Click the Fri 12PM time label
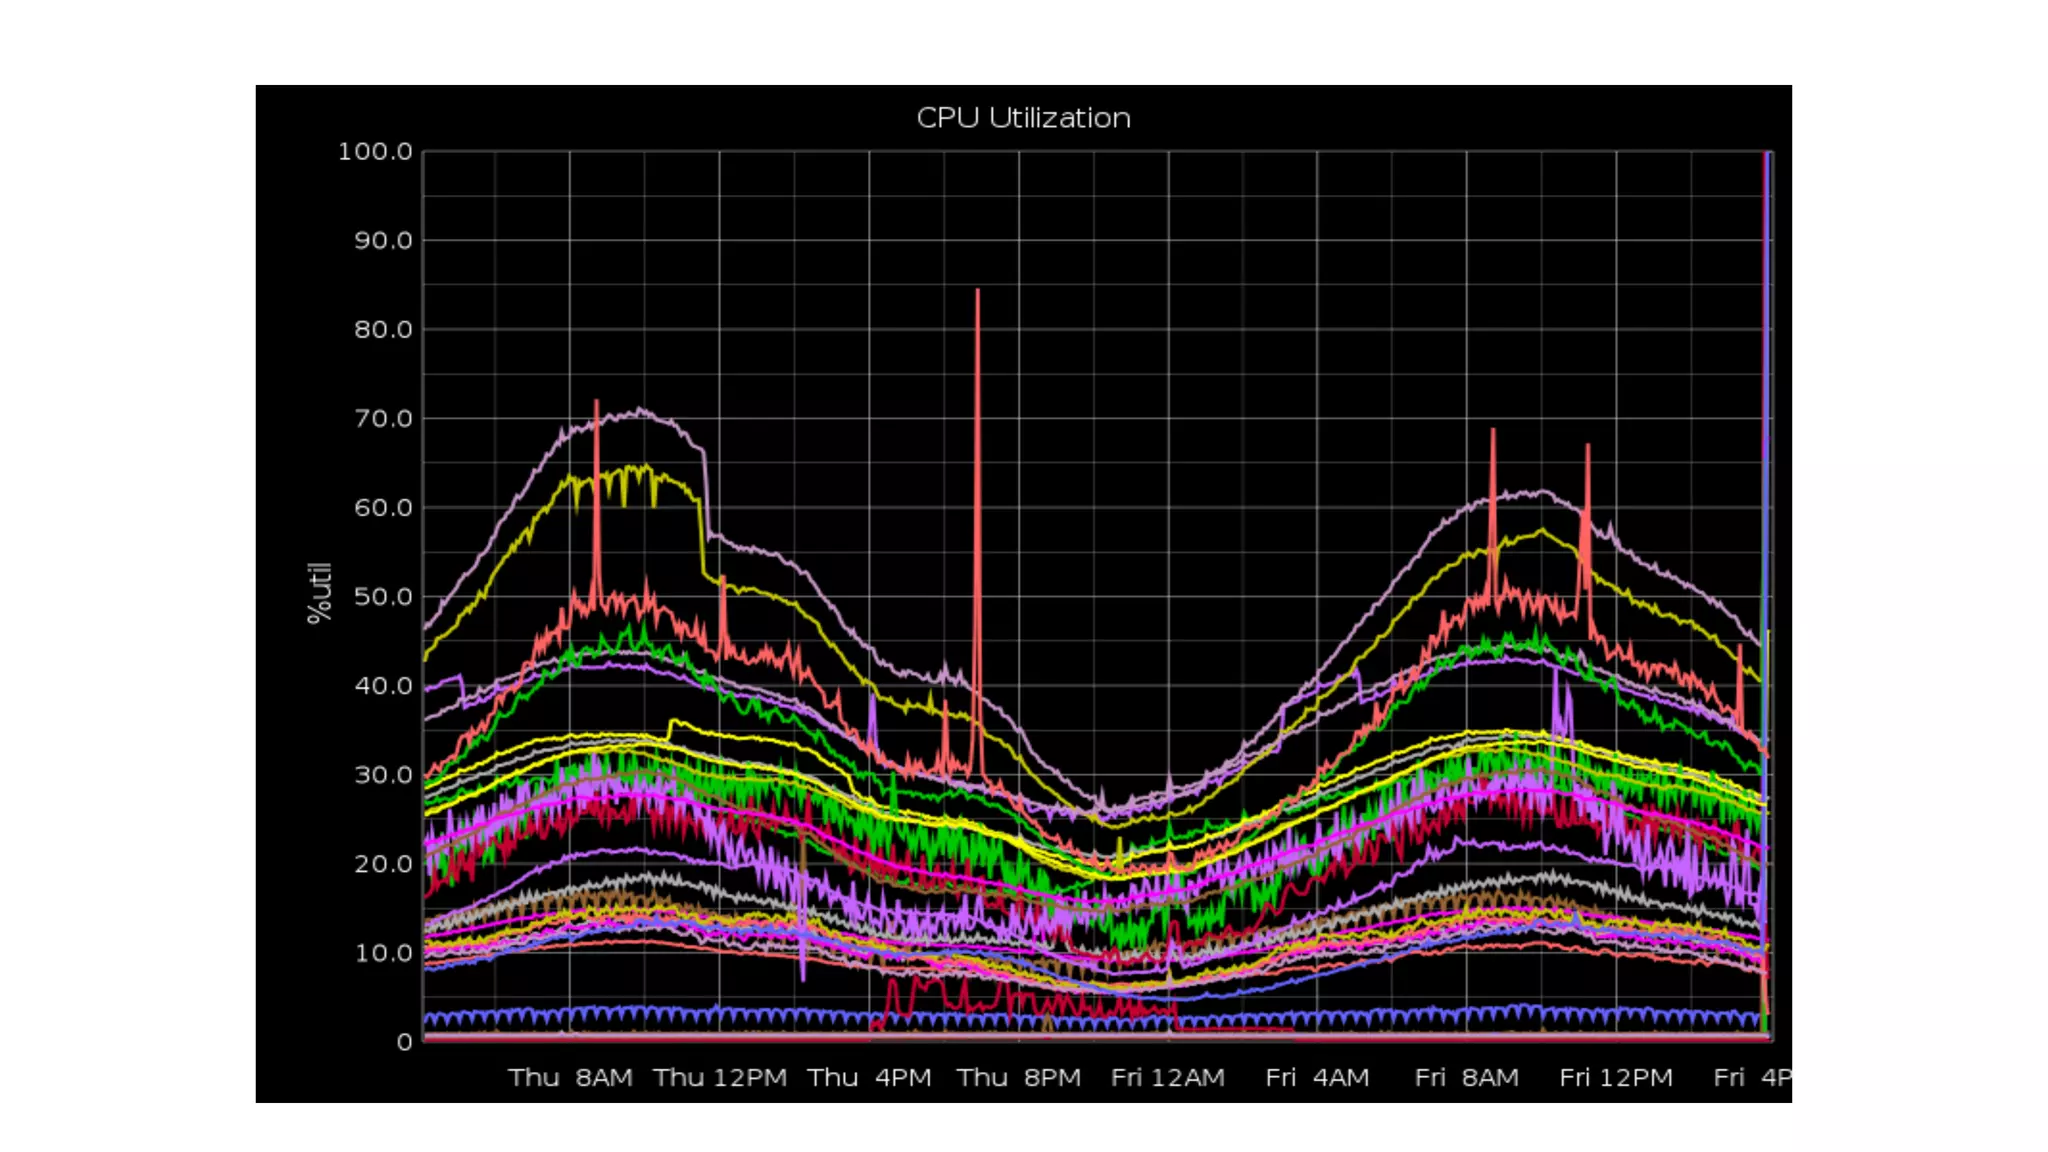This screenshot has width=2048, height=1152. point(1615,1078)
